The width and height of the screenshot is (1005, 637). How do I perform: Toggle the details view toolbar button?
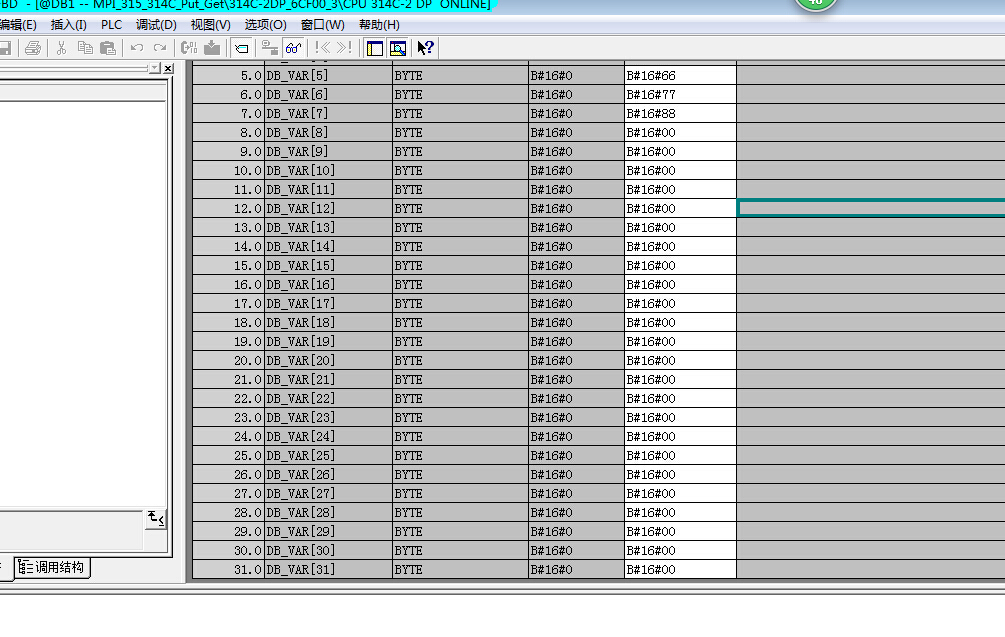pos(398,48)
